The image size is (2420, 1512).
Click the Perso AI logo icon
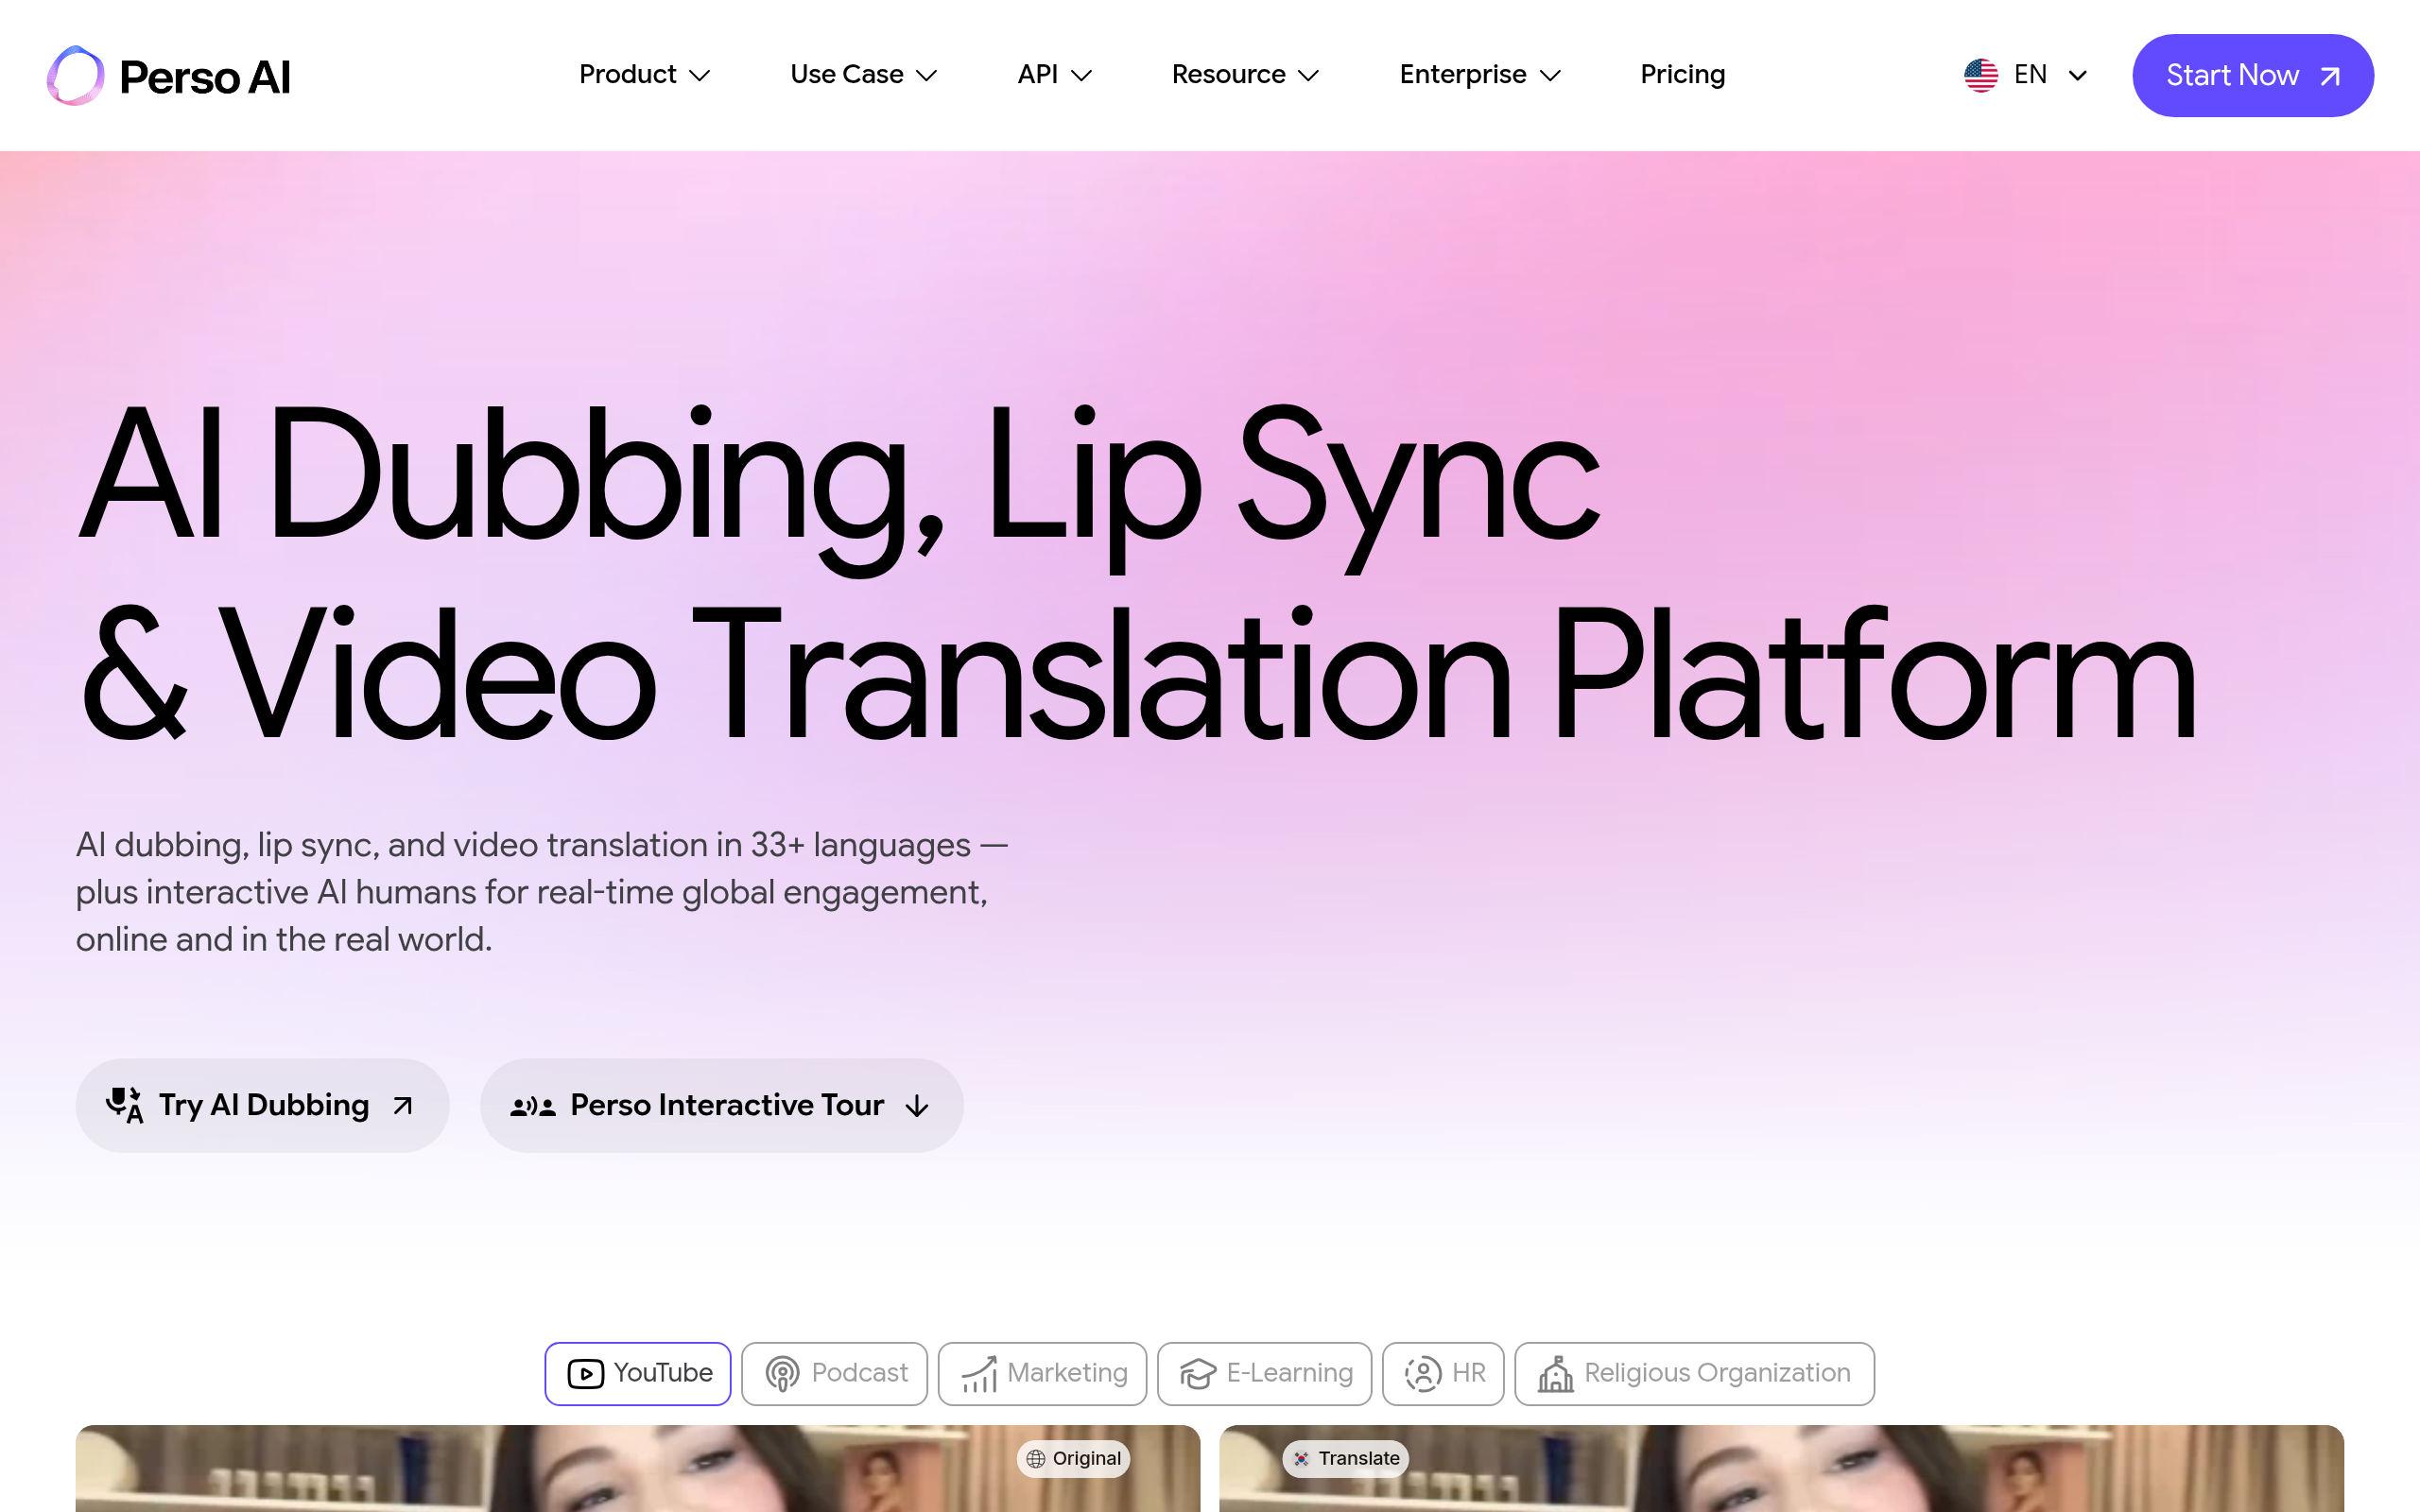pos(75,76)
